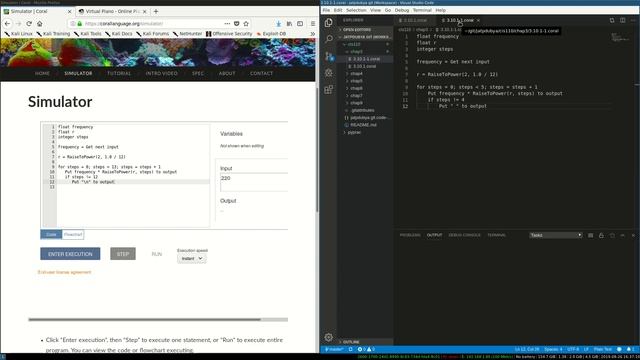The height and width of the screenshot is (360, 640).
Task: Click the VS Code split editor icon
Action: (622, 20)
